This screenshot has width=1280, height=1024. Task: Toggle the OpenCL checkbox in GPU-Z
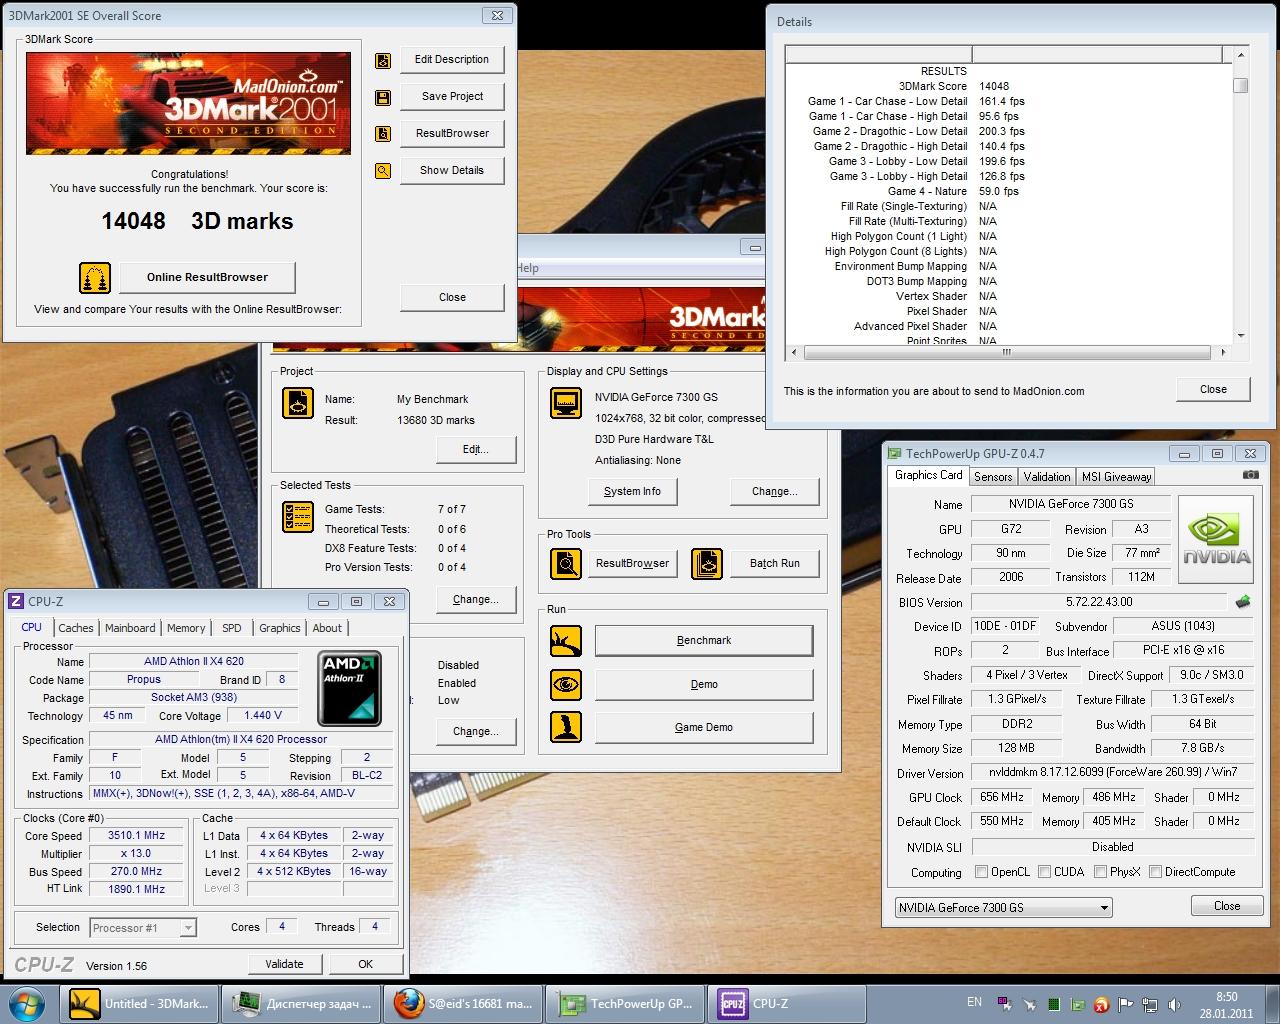[x=981, y=872]
